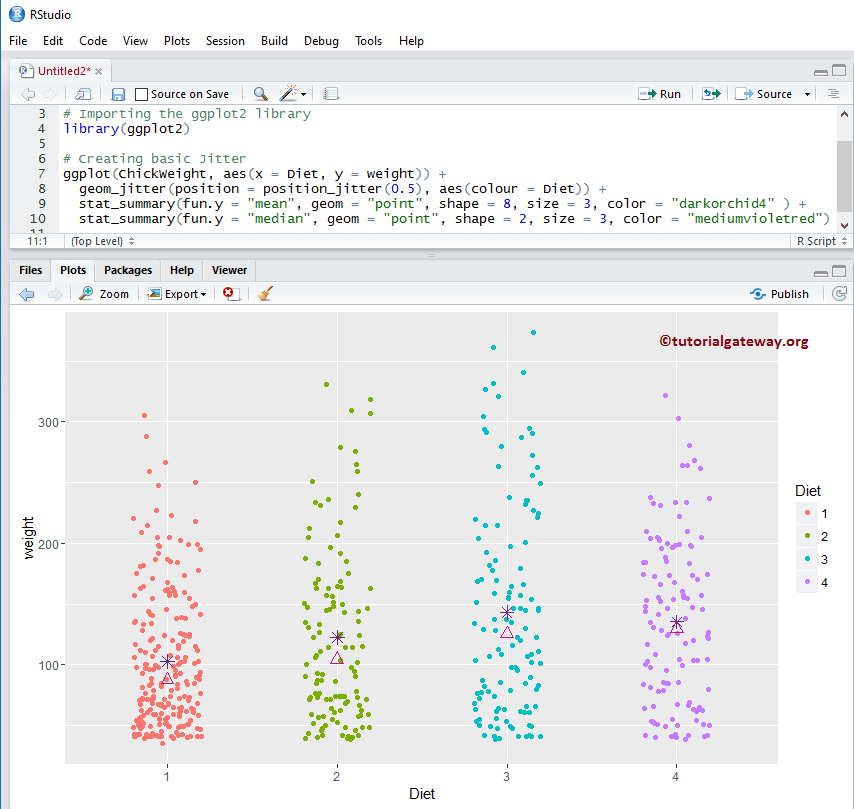Open code tools magic wand

click(x=289, y=93)
